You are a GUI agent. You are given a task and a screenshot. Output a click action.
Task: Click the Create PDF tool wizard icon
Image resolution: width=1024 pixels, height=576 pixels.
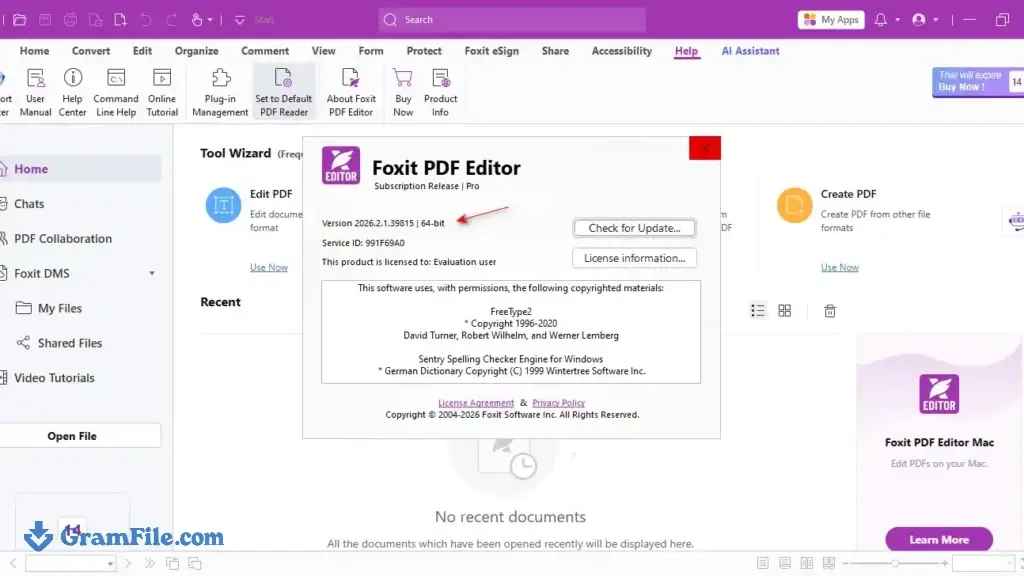click(x=794, y=205)
